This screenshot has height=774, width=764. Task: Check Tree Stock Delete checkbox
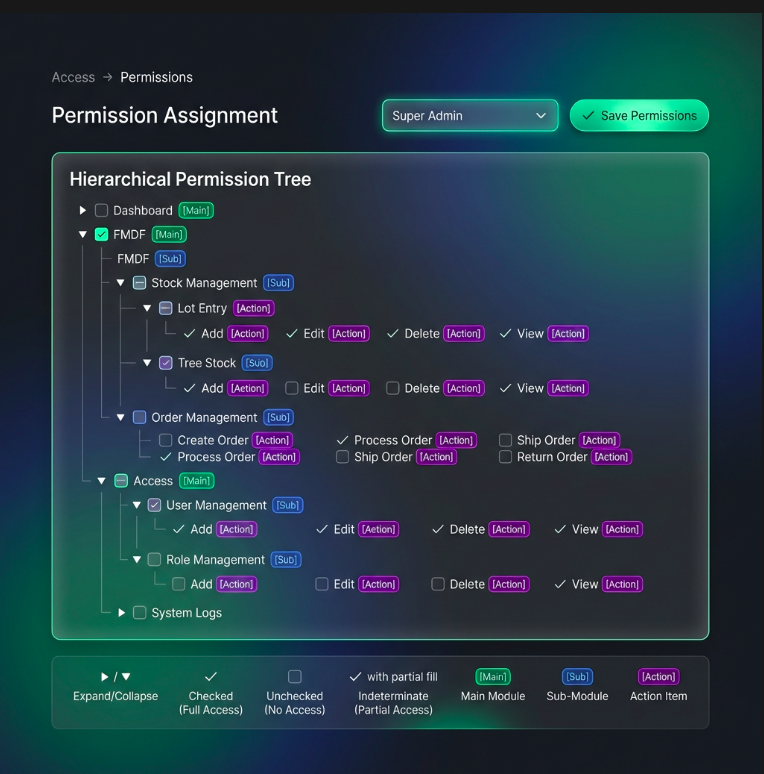pos(393,388)
